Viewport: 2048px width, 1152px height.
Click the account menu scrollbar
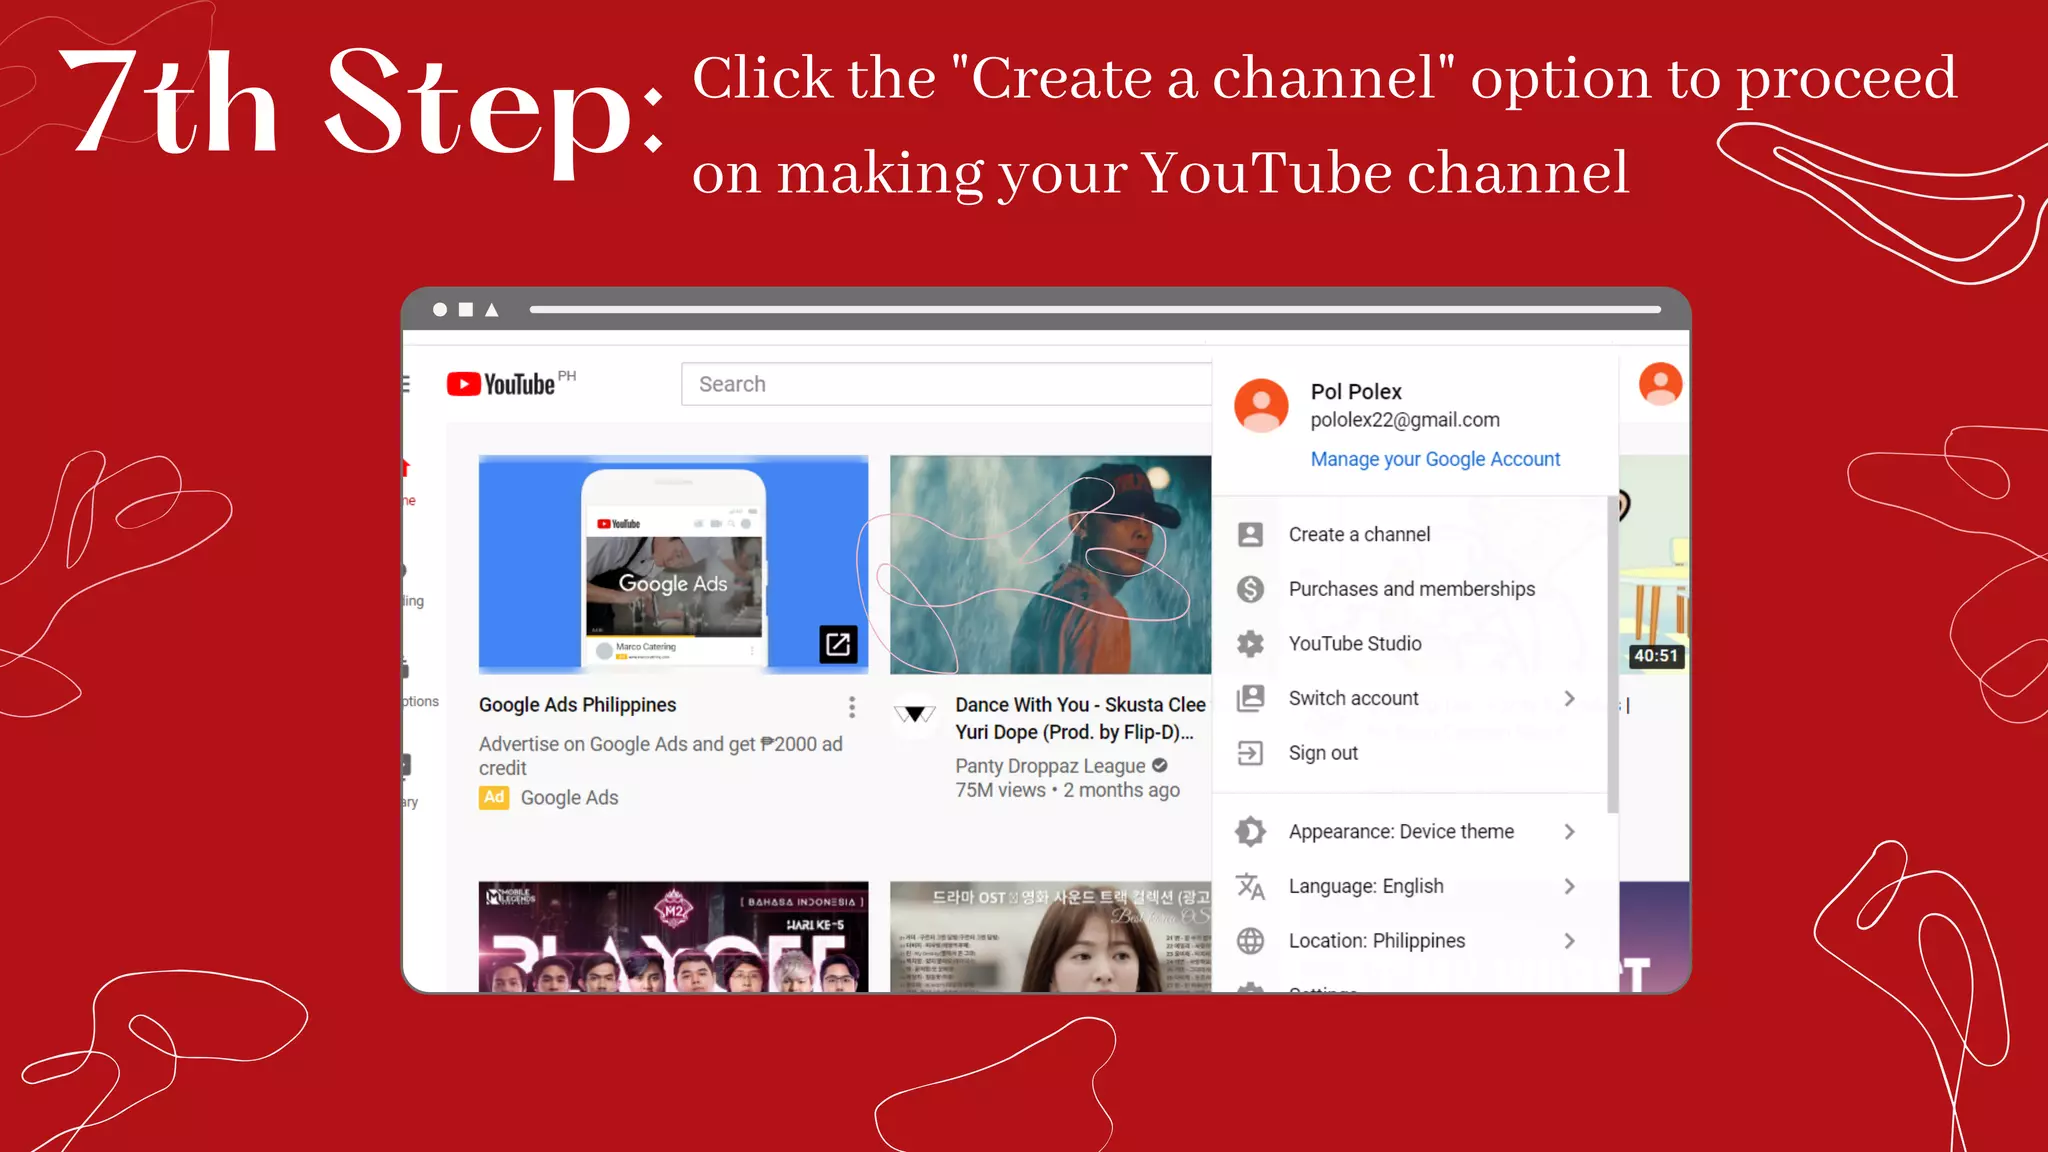1611,655
